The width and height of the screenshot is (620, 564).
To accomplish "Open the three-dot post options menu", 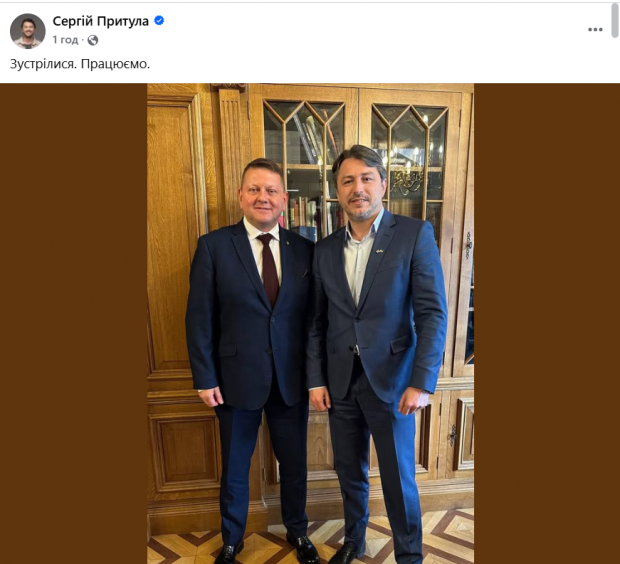I will 595,30.
